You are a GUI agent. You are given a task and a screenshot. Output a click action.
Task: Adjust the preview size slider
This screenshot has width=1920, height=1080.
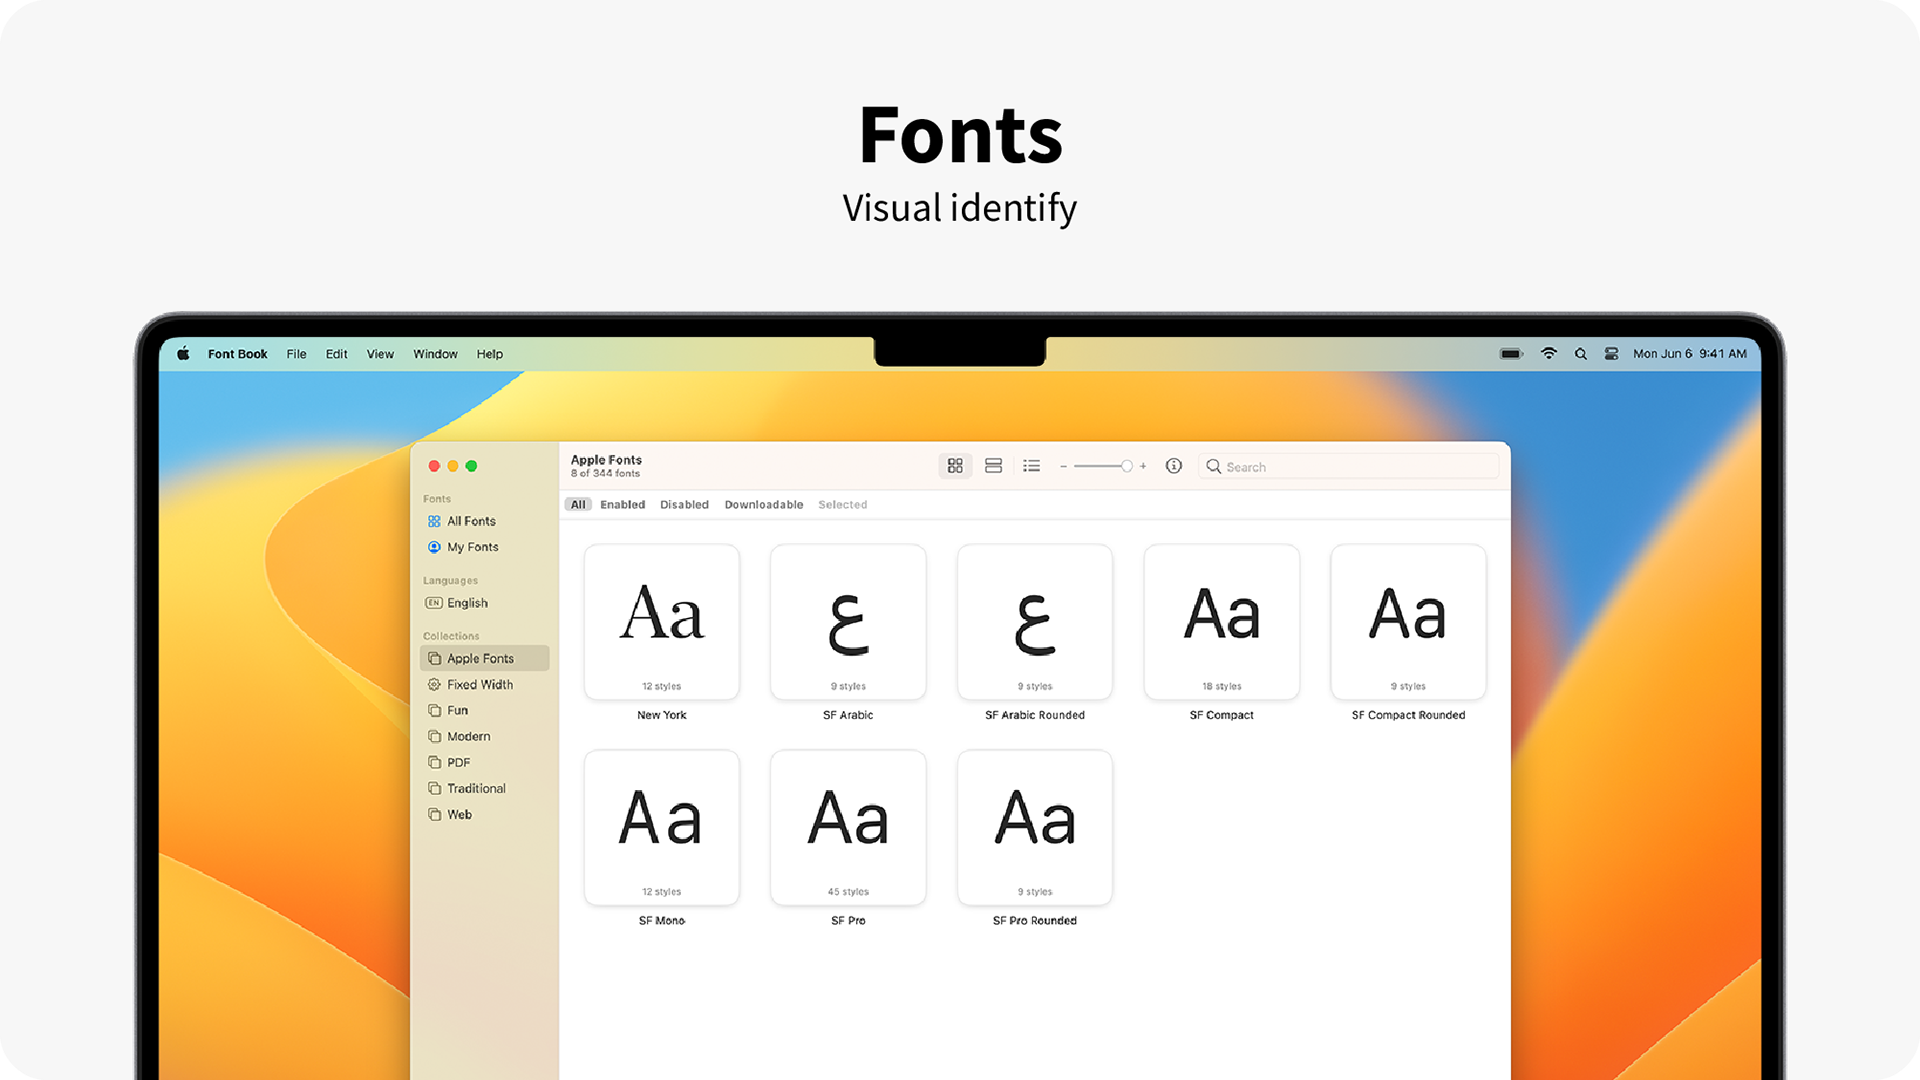1103,466
